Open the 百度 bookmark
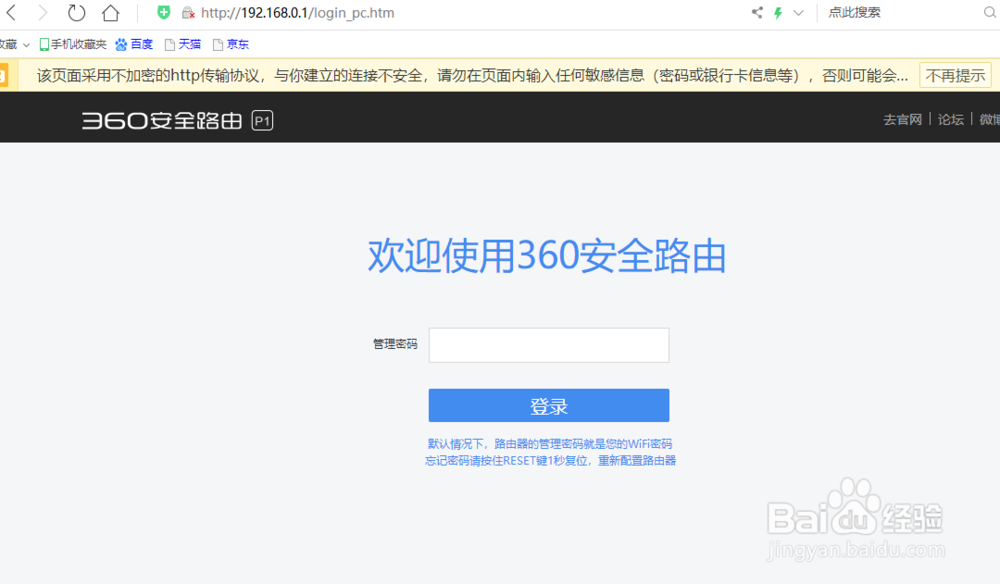This screenshot has width=1000, height=584. [134, 44]
